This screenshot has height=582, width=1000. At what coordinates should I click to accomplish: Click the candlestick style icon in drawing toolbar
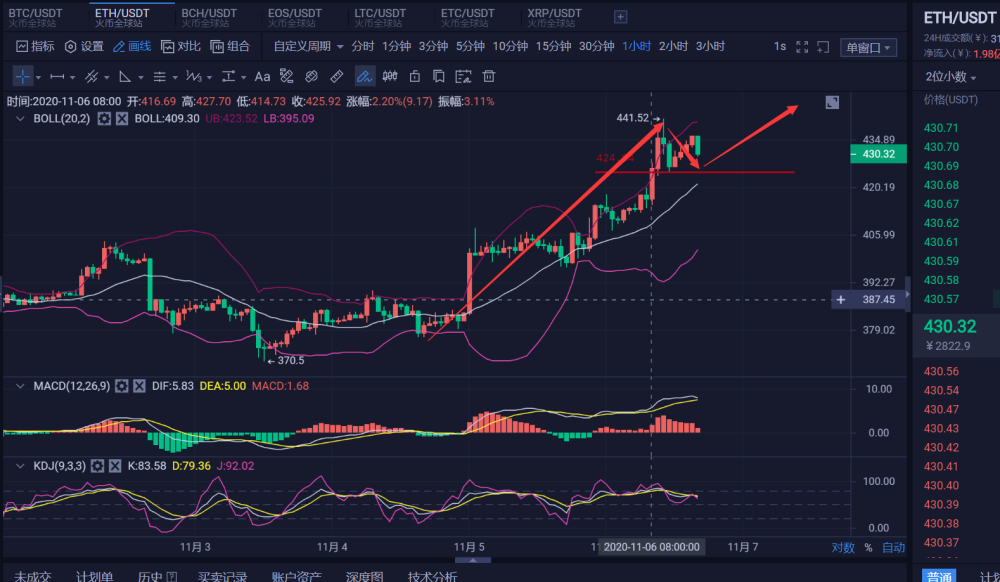390,76
